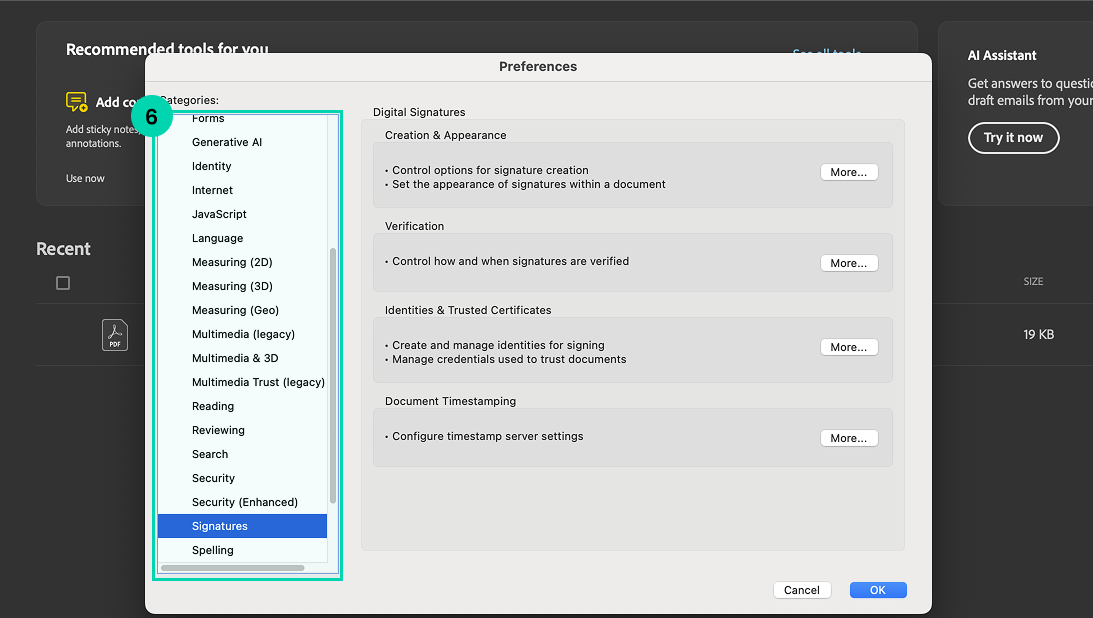This screenshot has height=618, width=1093.
Task: Toggle the select-all checkbox in Recent list
Action: tap(63, 283)
